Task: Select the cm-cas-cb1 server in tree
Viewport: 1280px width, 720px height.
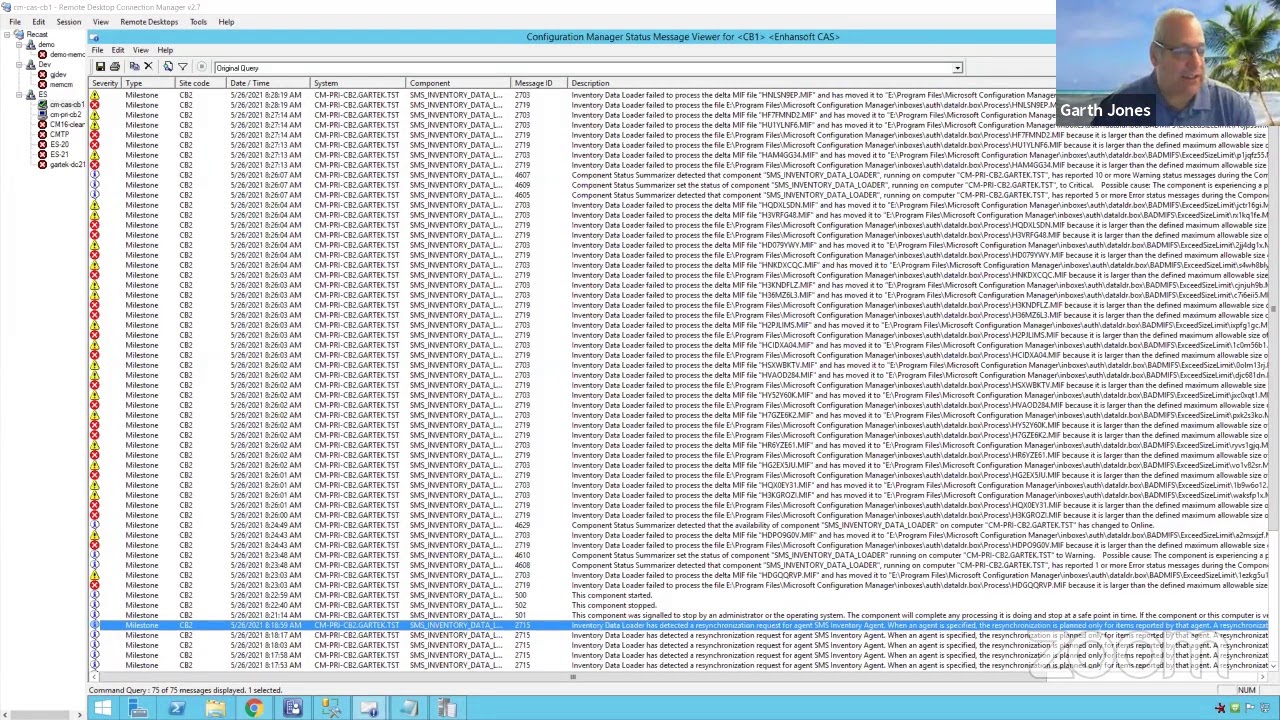Action: click(68, 105)
